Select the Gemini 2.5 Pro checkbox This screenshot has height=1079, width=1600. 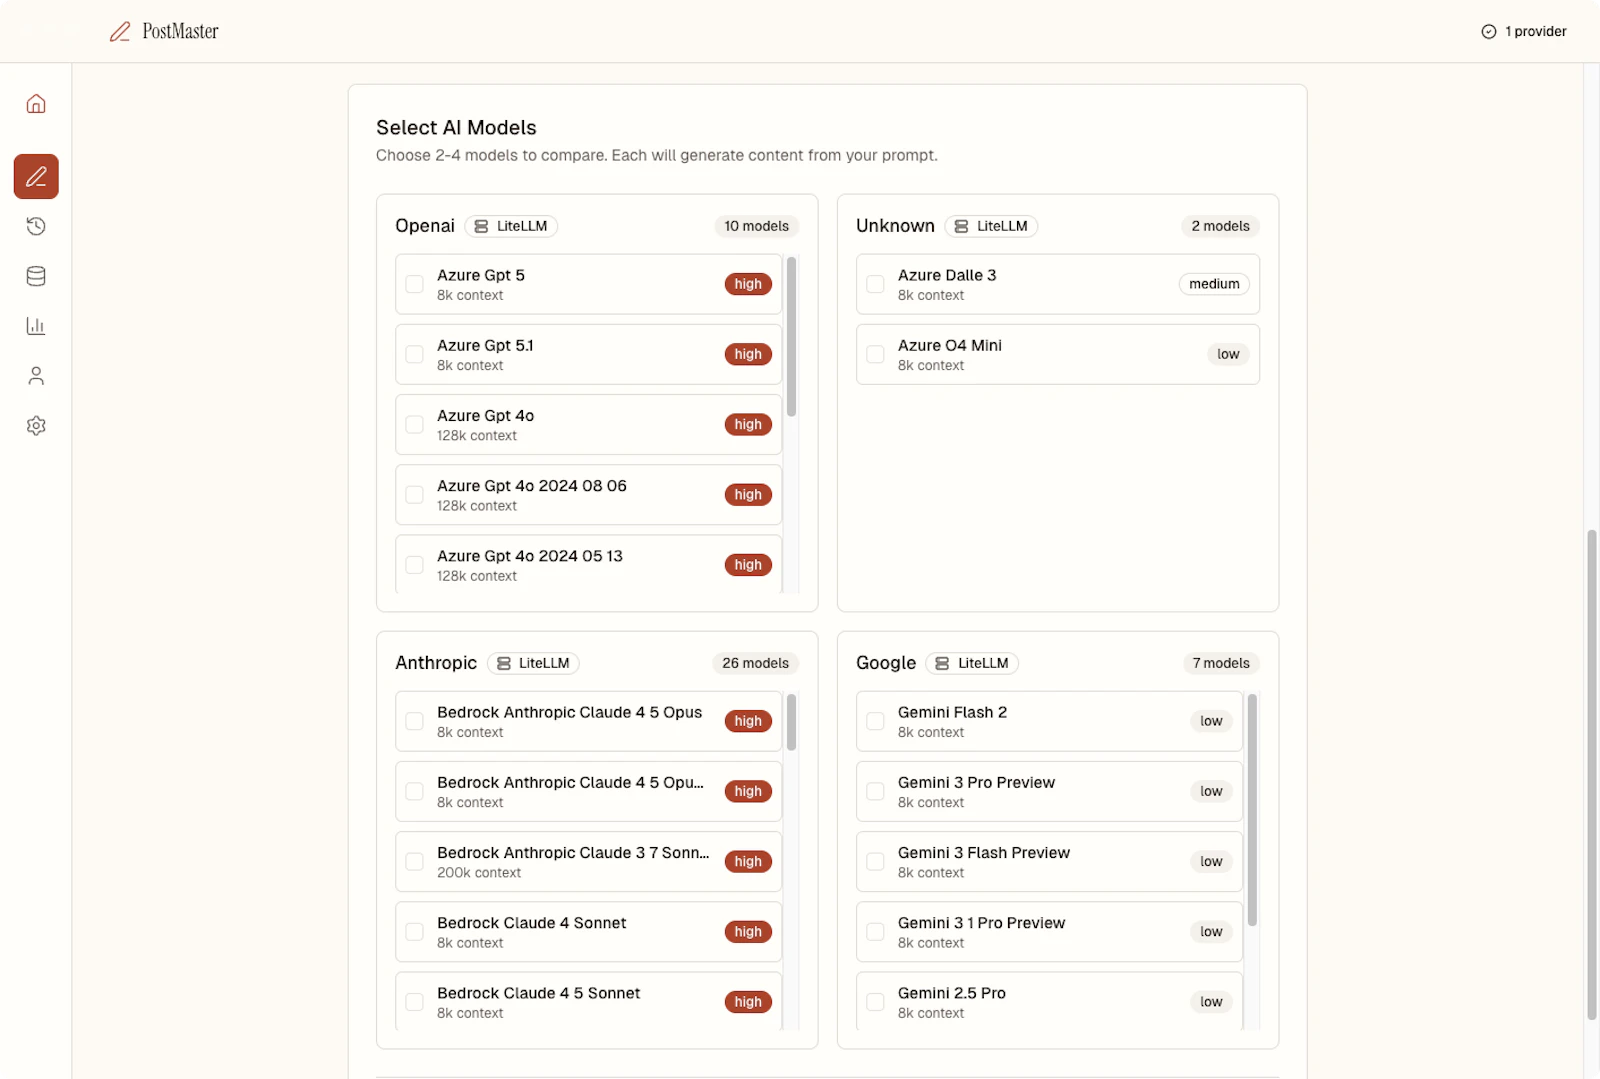(875, 1002)
